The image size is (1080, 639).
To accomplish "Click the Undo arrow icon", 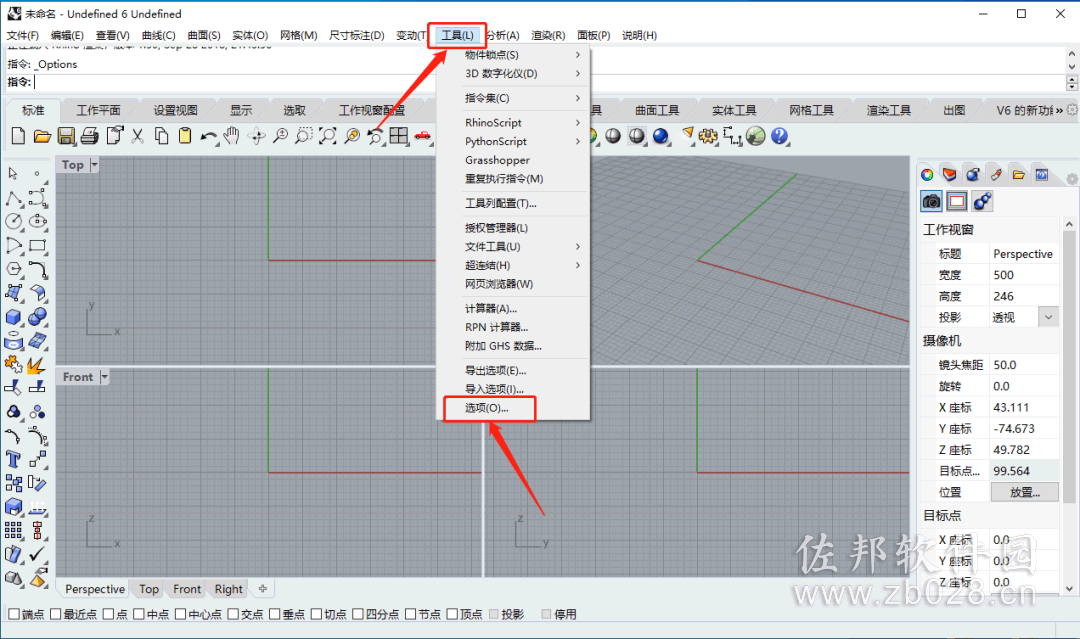I will click(x=209, y=137).
